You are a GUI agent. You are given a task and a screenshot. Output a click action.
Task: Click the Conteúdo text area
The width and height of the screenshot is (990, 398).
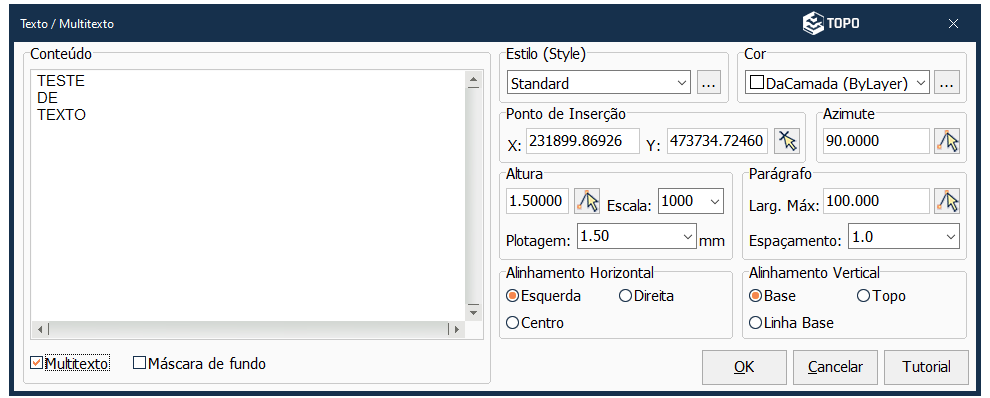[x=248, y=196]
